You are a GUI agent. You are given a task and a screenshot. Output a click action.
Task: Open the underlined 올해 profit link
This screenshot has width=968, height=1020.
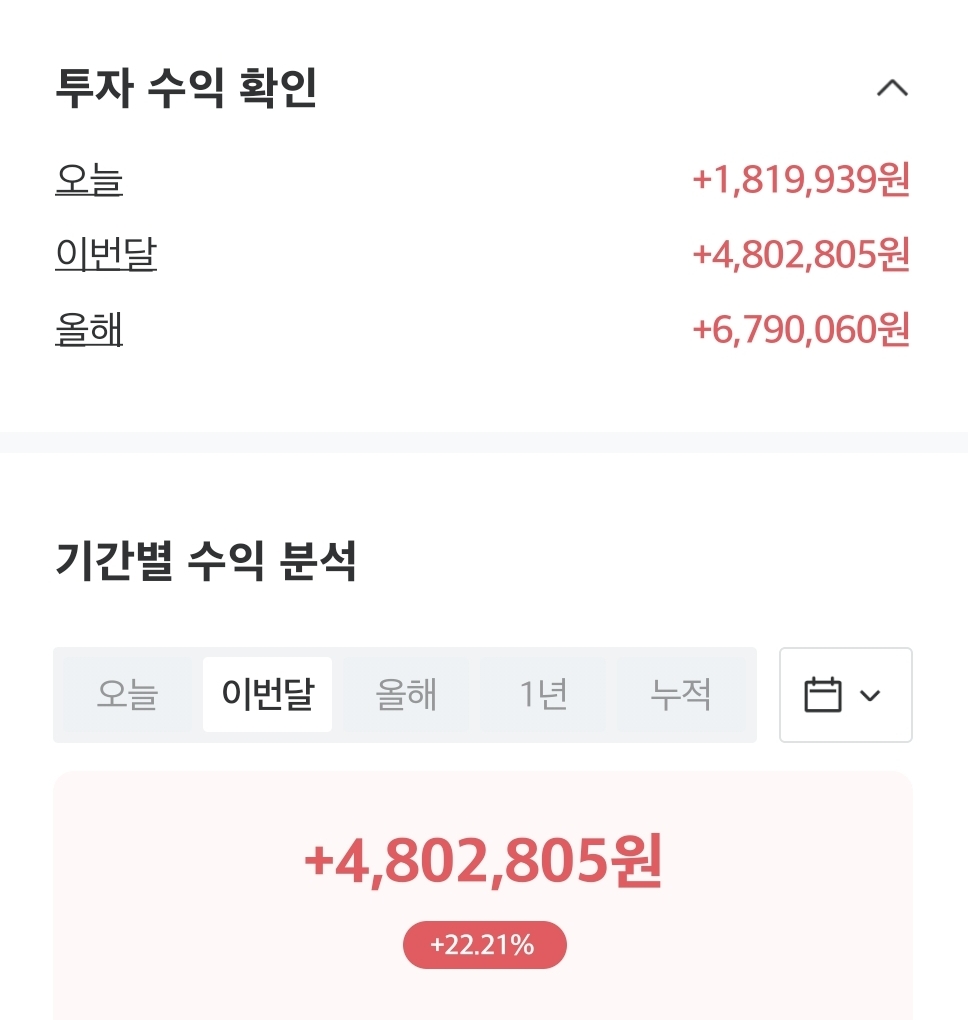point(89,329)
